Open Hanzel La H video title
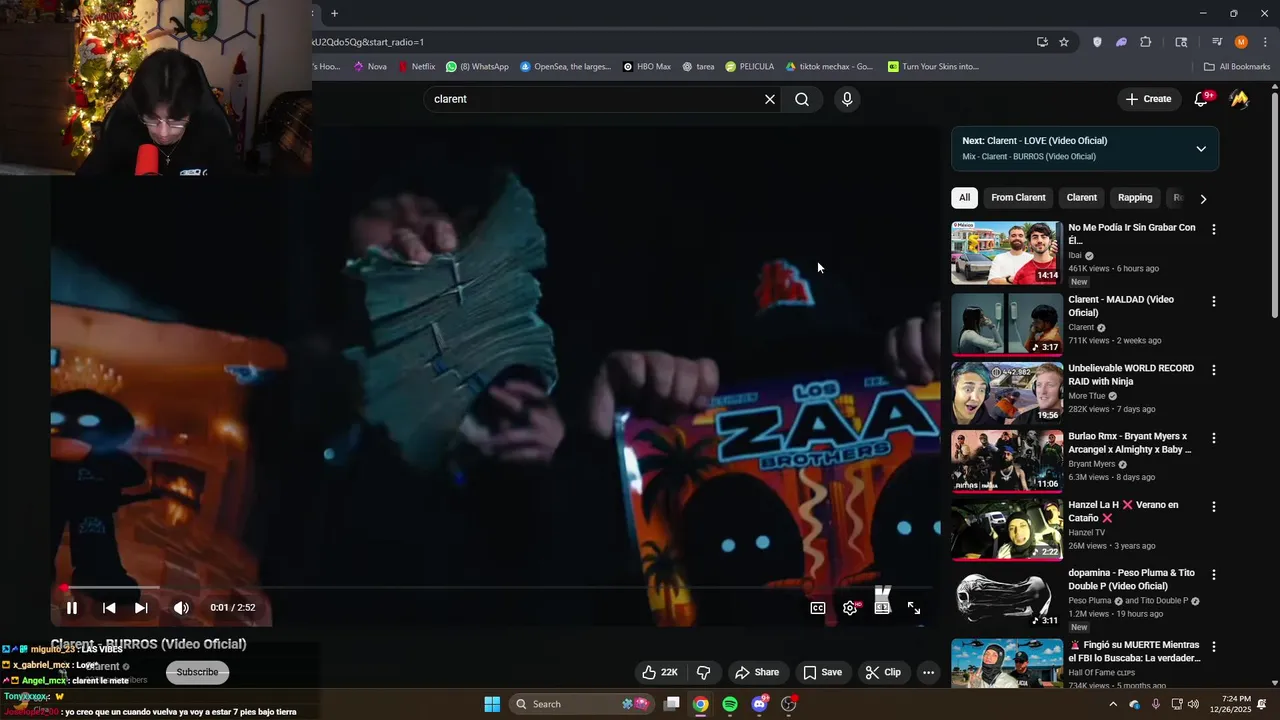The height and width of the screenshot is (720, 1280). click(1123, 512)
